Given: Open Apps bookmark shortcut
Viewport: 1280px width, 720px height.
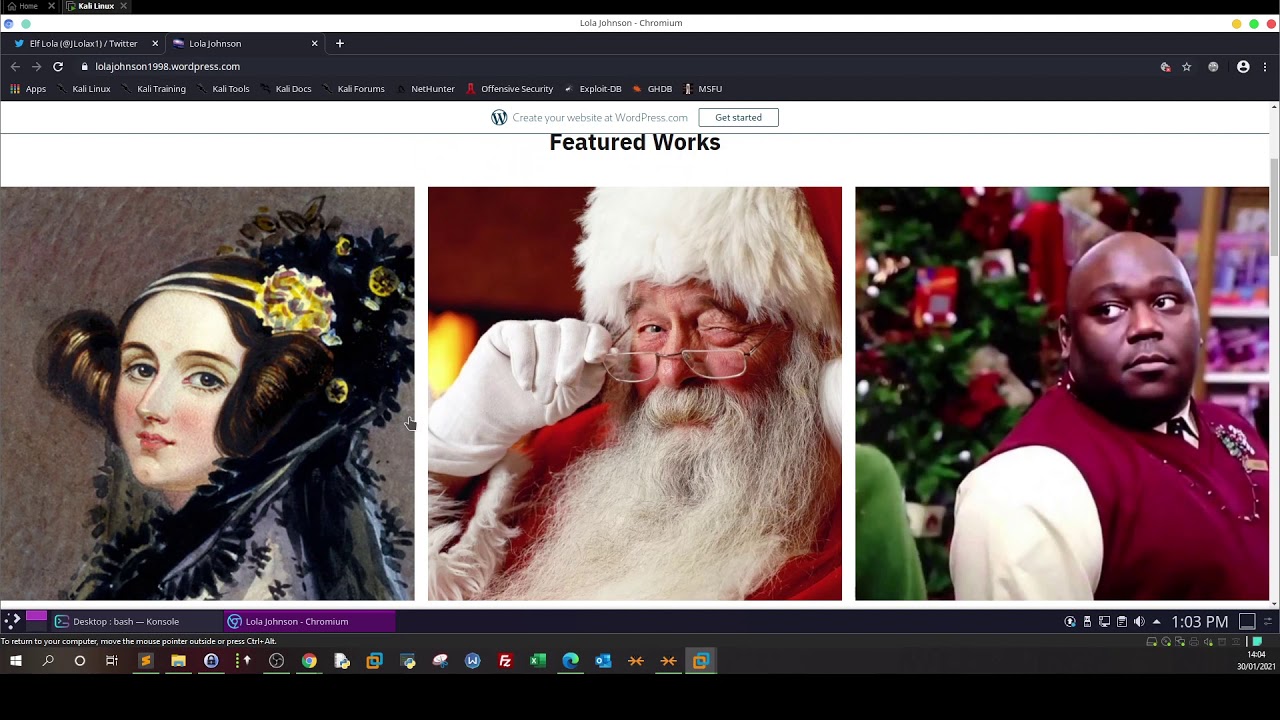Looking at the screenshot, I should (28, 89).
